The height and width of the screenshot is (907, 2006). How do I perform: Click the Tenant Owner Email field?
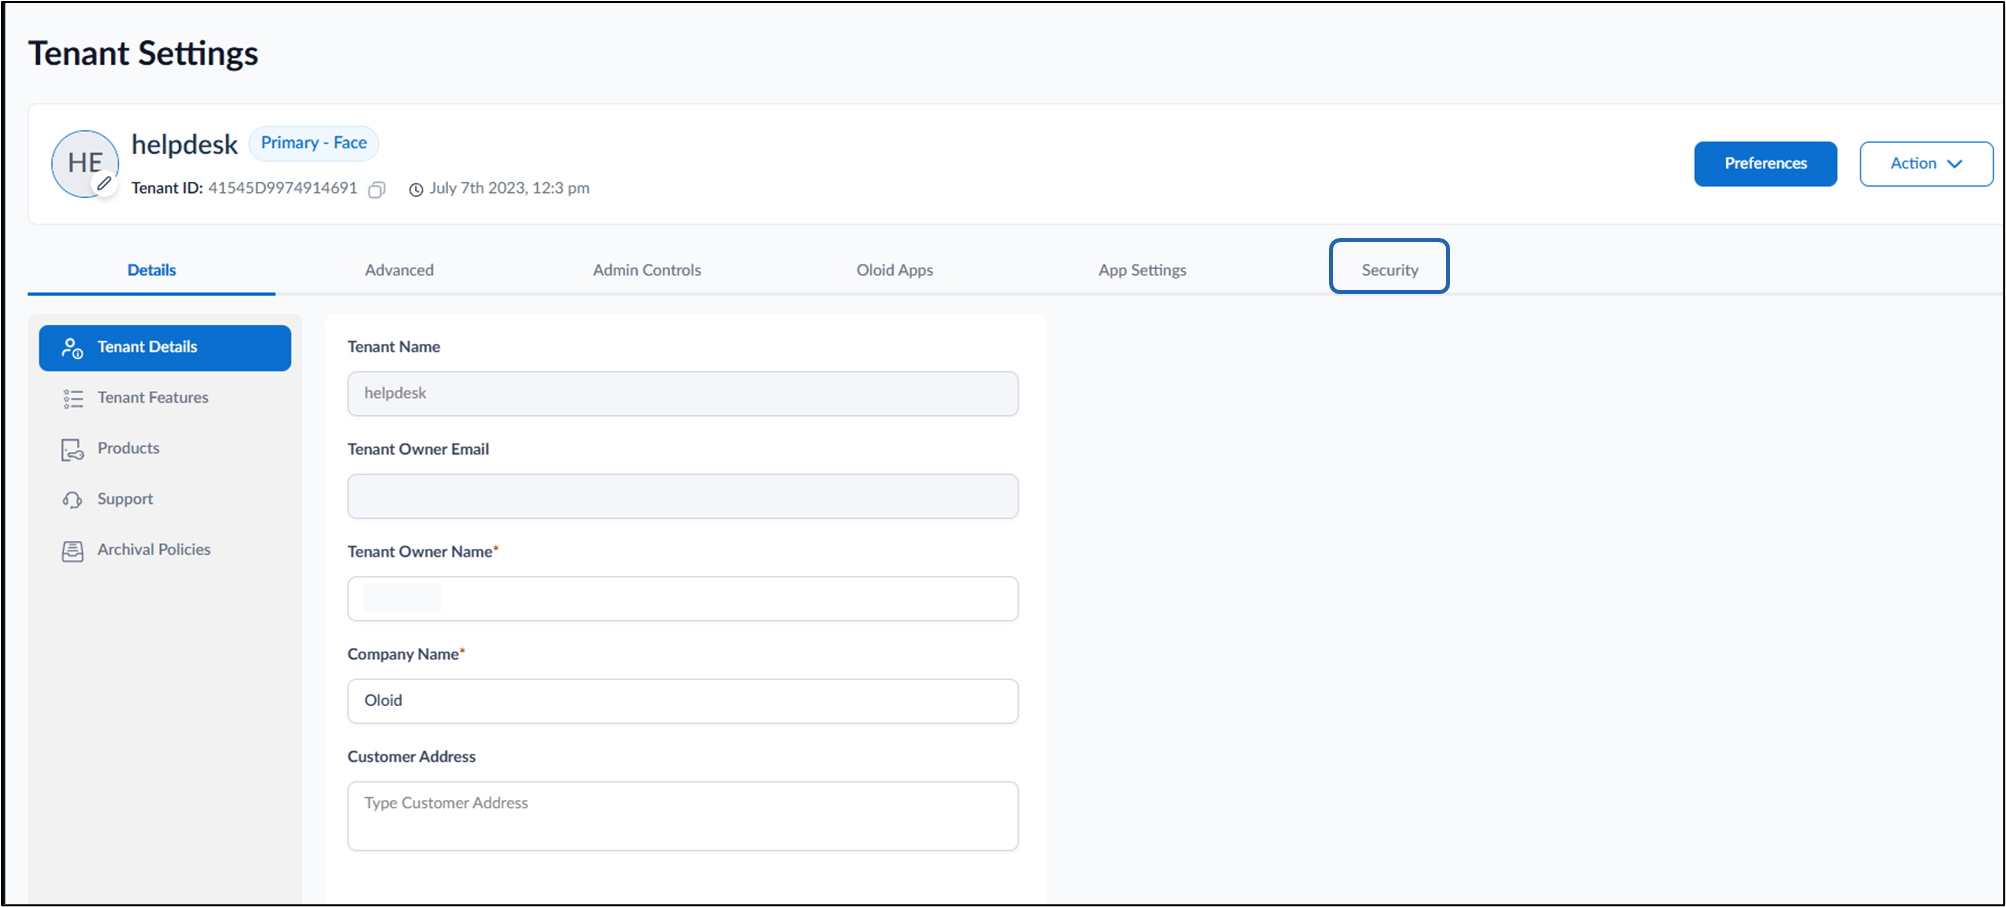683,496
